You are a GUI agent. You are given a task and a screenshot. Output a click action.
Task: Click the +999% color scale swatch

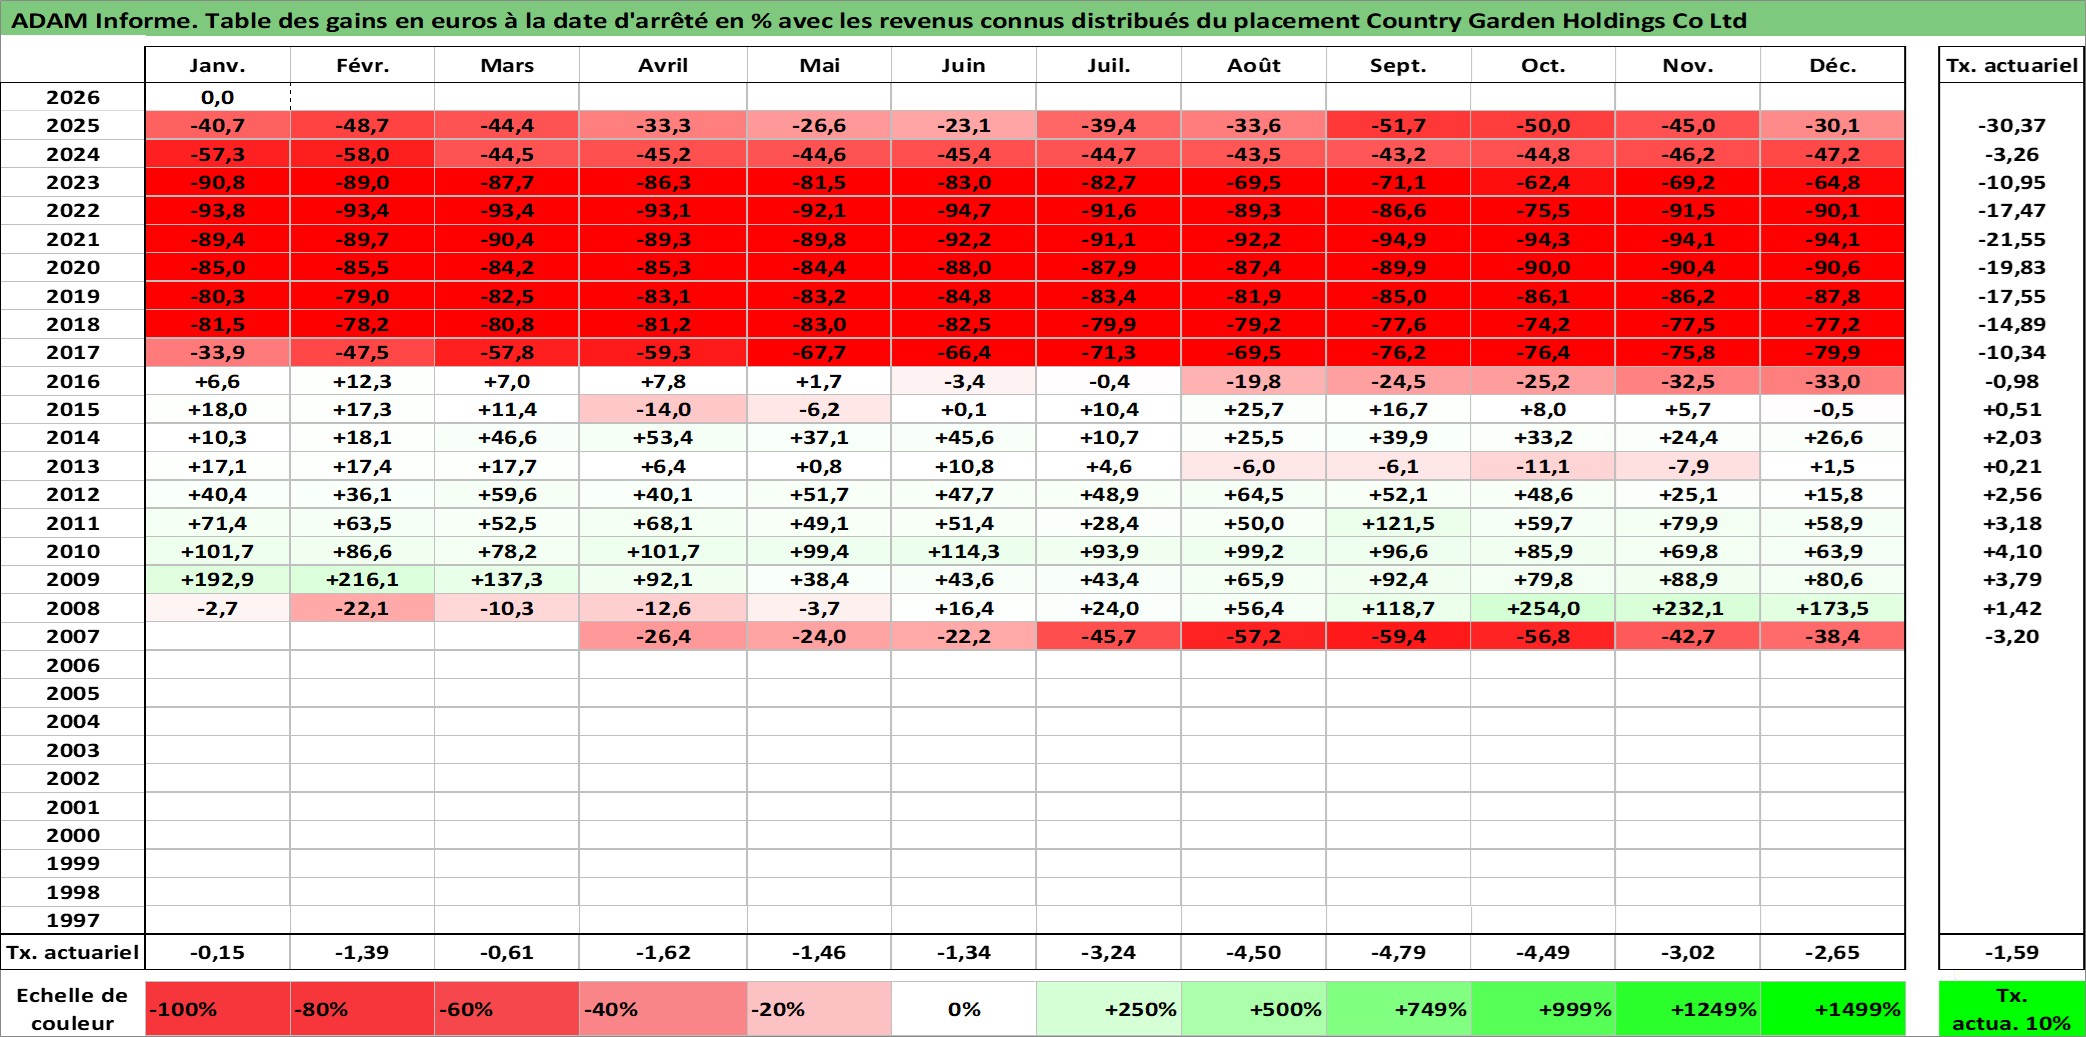click(x=1543, y=1009)
